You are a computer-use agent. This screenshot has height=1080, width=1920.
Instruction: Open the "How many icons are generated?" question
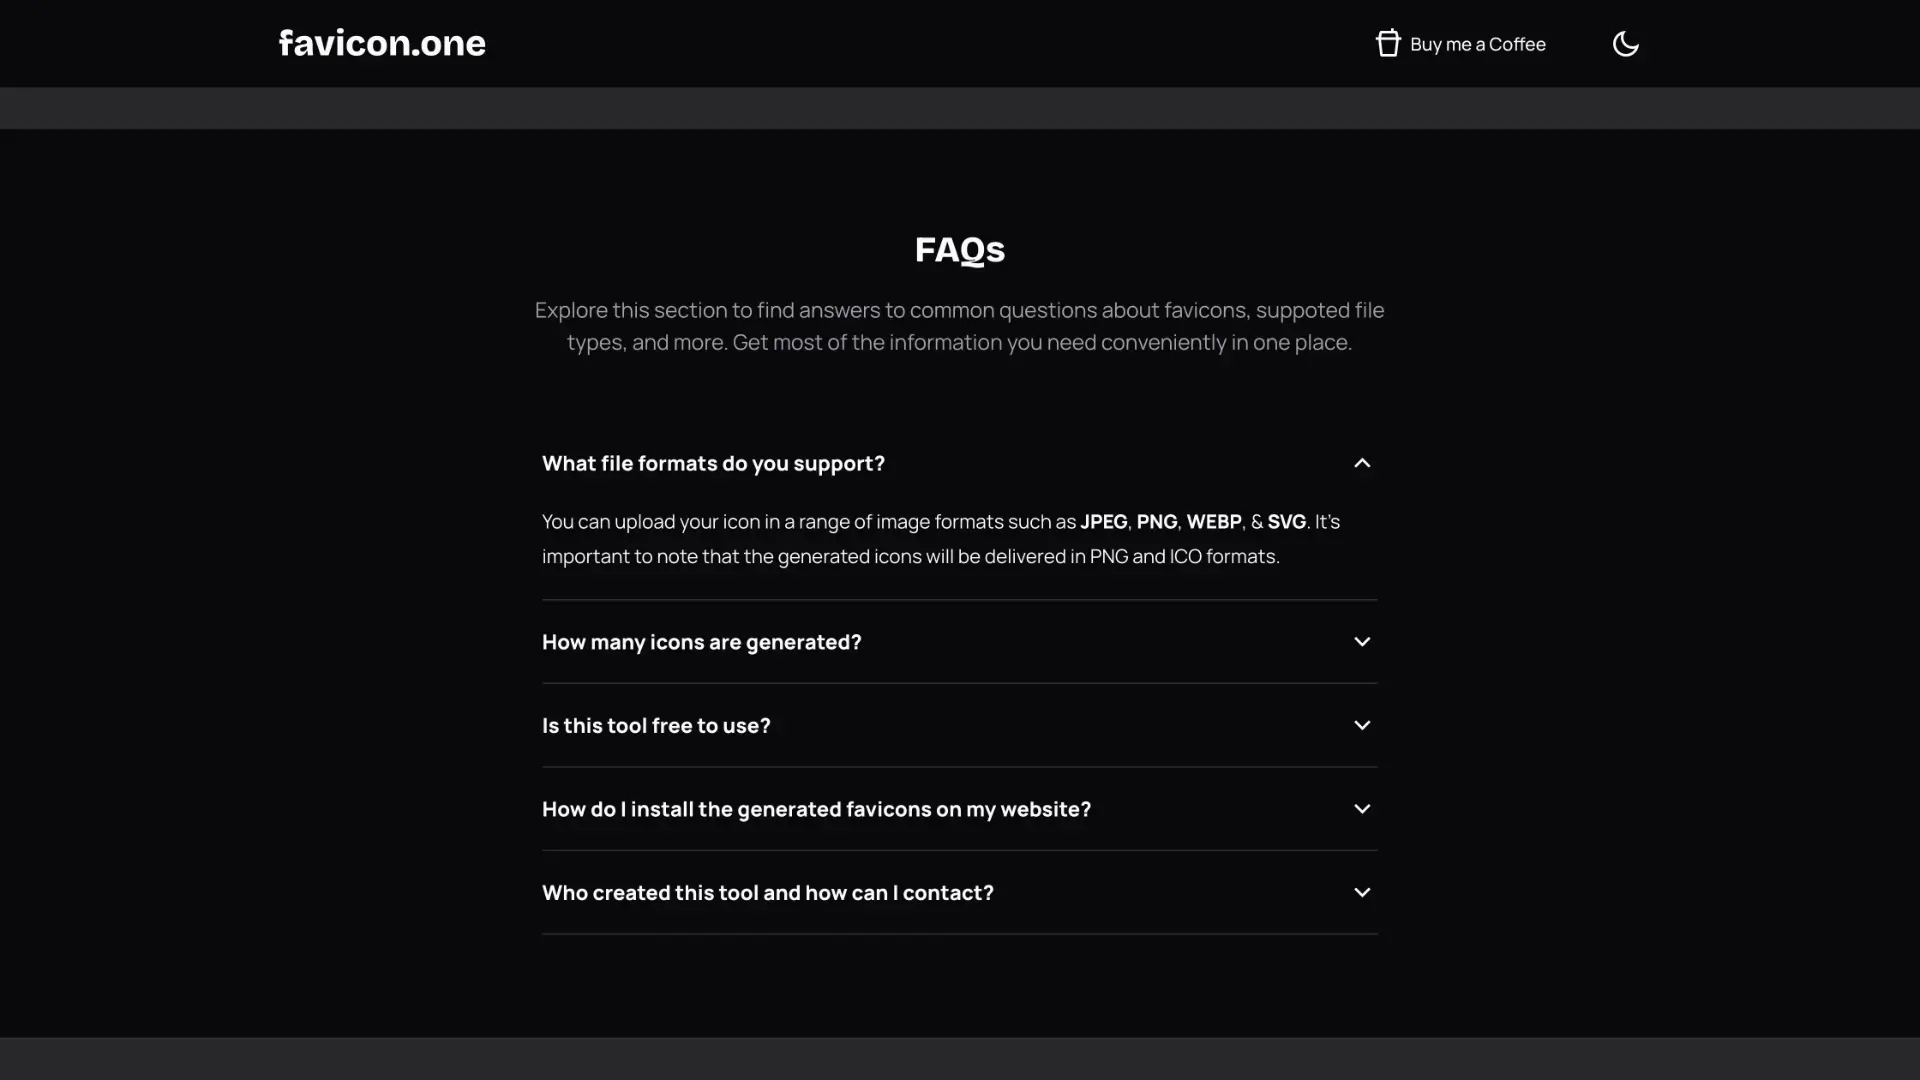(701, 642)
